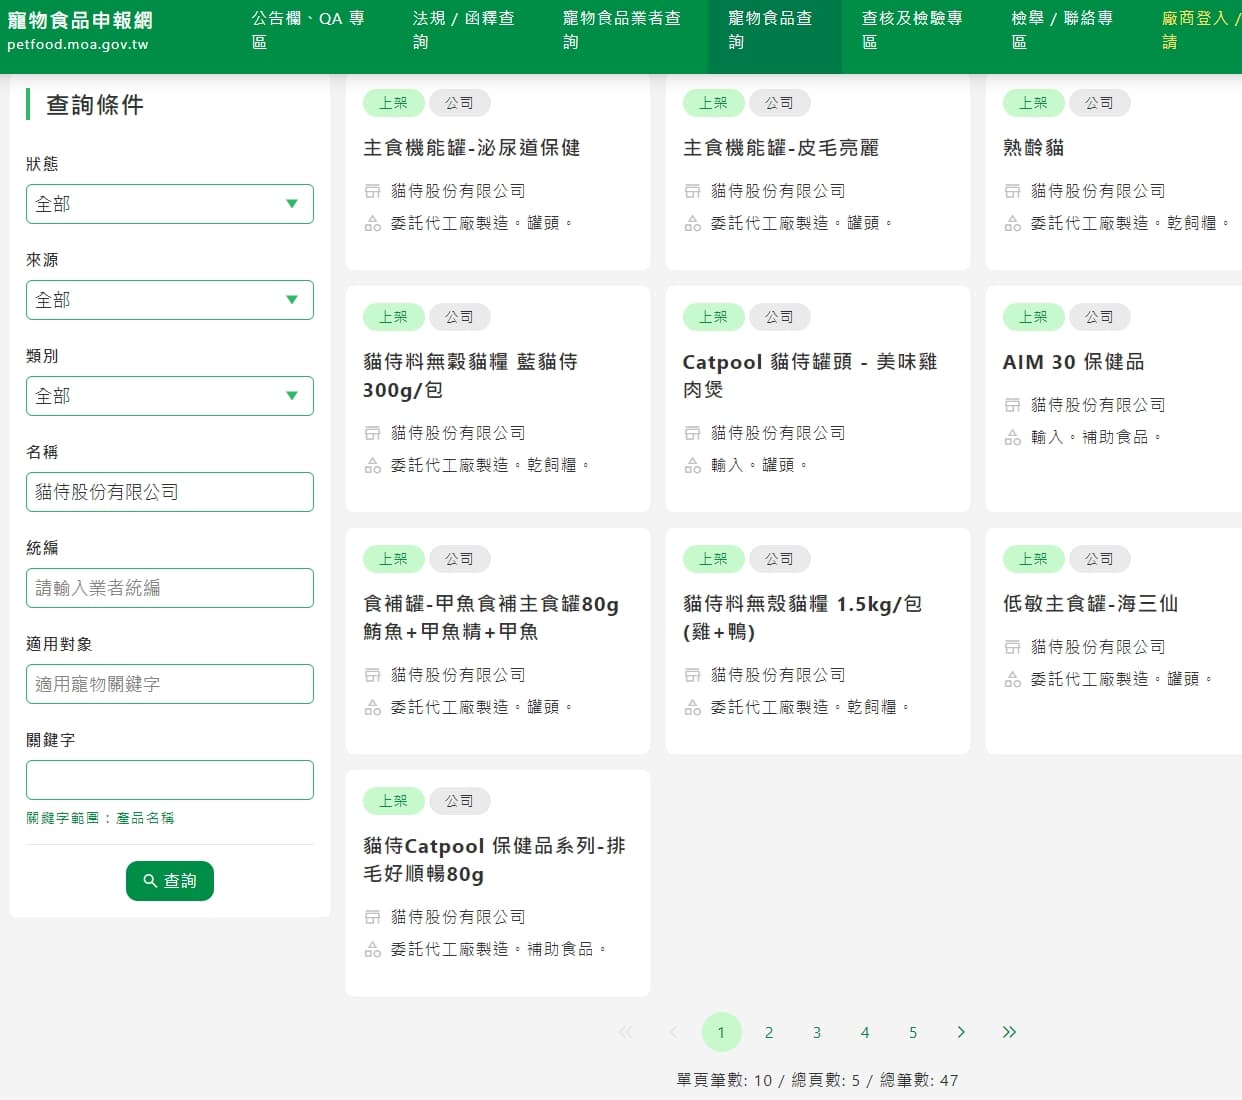
Task: Open the 類別 dropdown
Action: pos(170,396)
